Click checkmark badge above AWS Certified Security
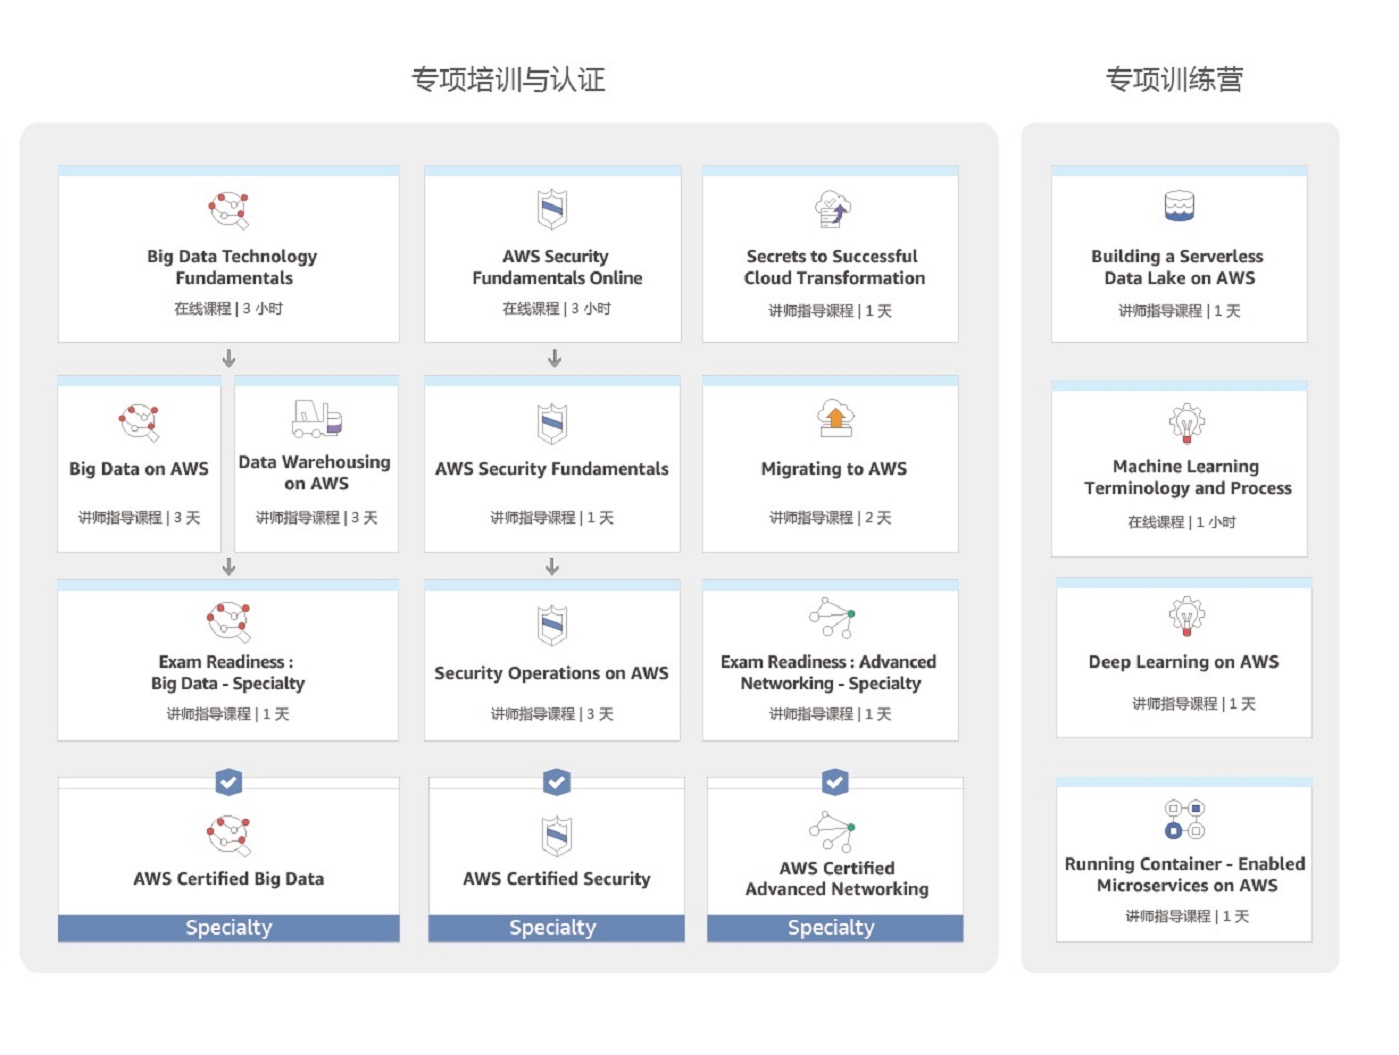 pos(557,782)
